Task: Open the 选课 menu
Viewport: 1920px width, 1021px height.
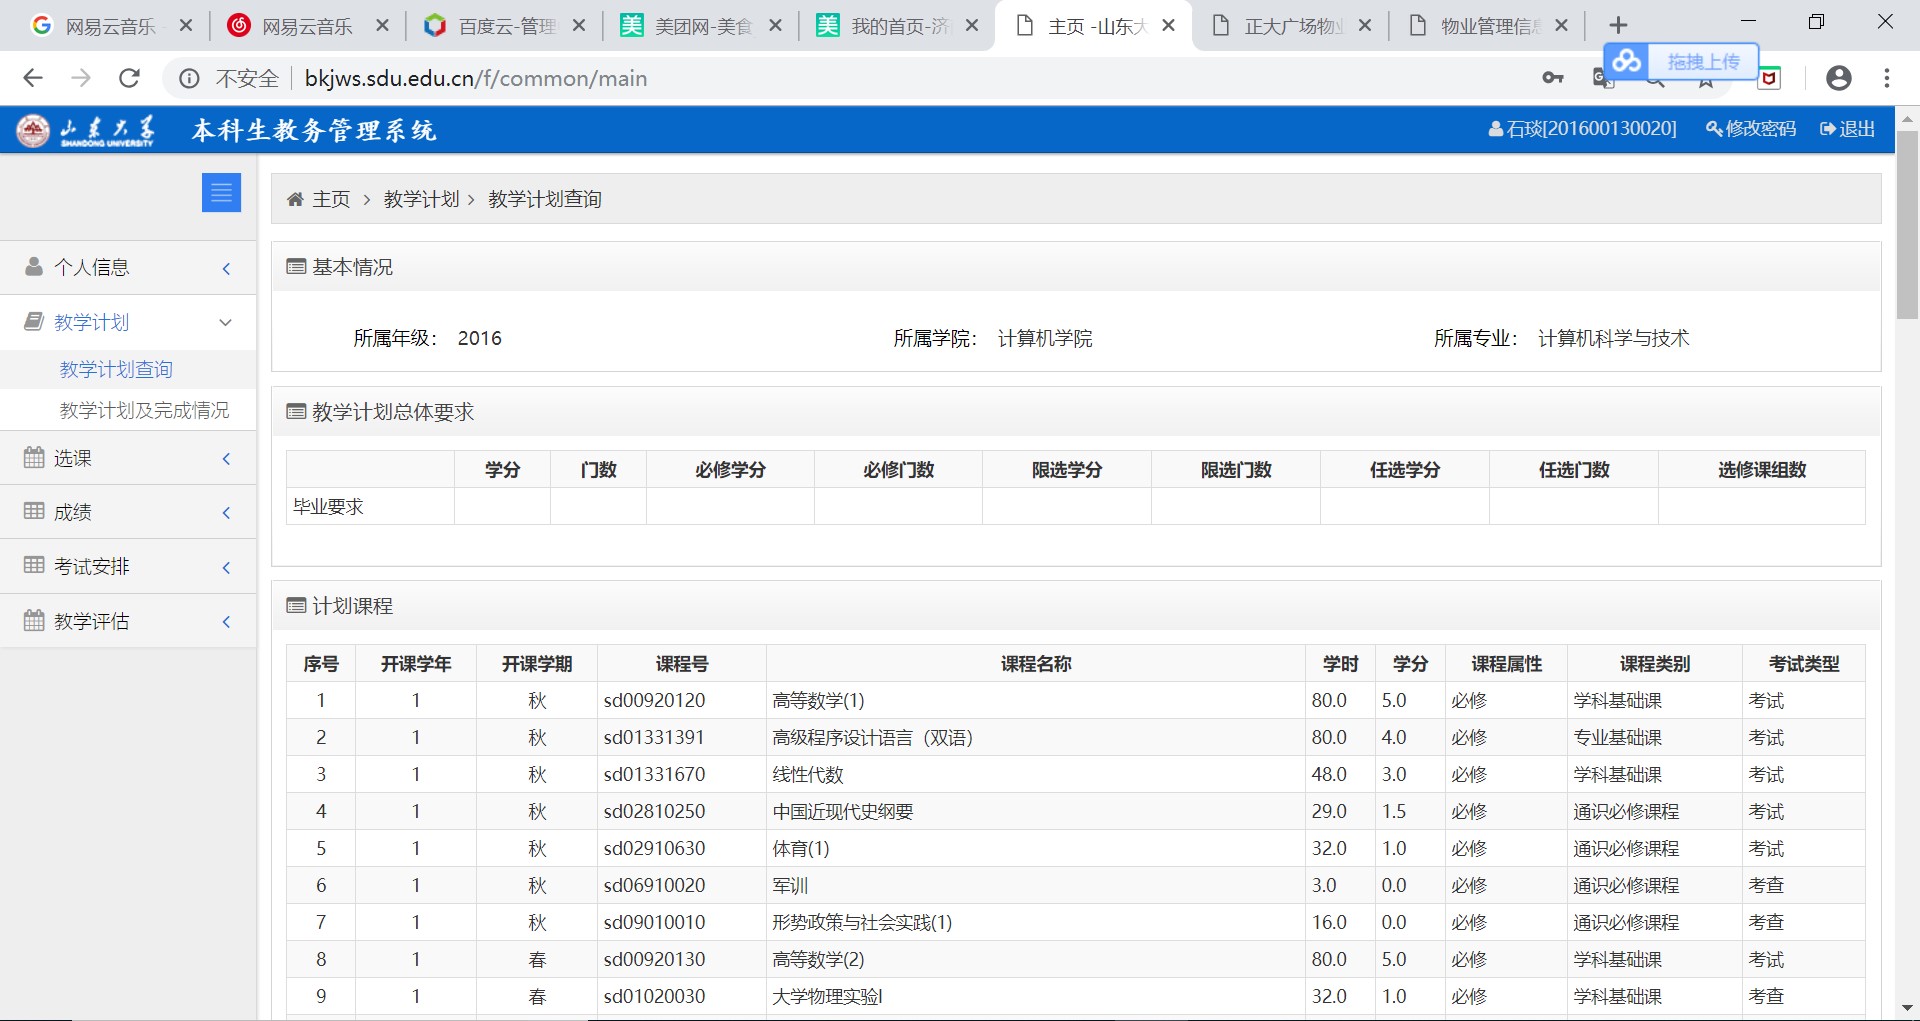Action: pos(128,458)
